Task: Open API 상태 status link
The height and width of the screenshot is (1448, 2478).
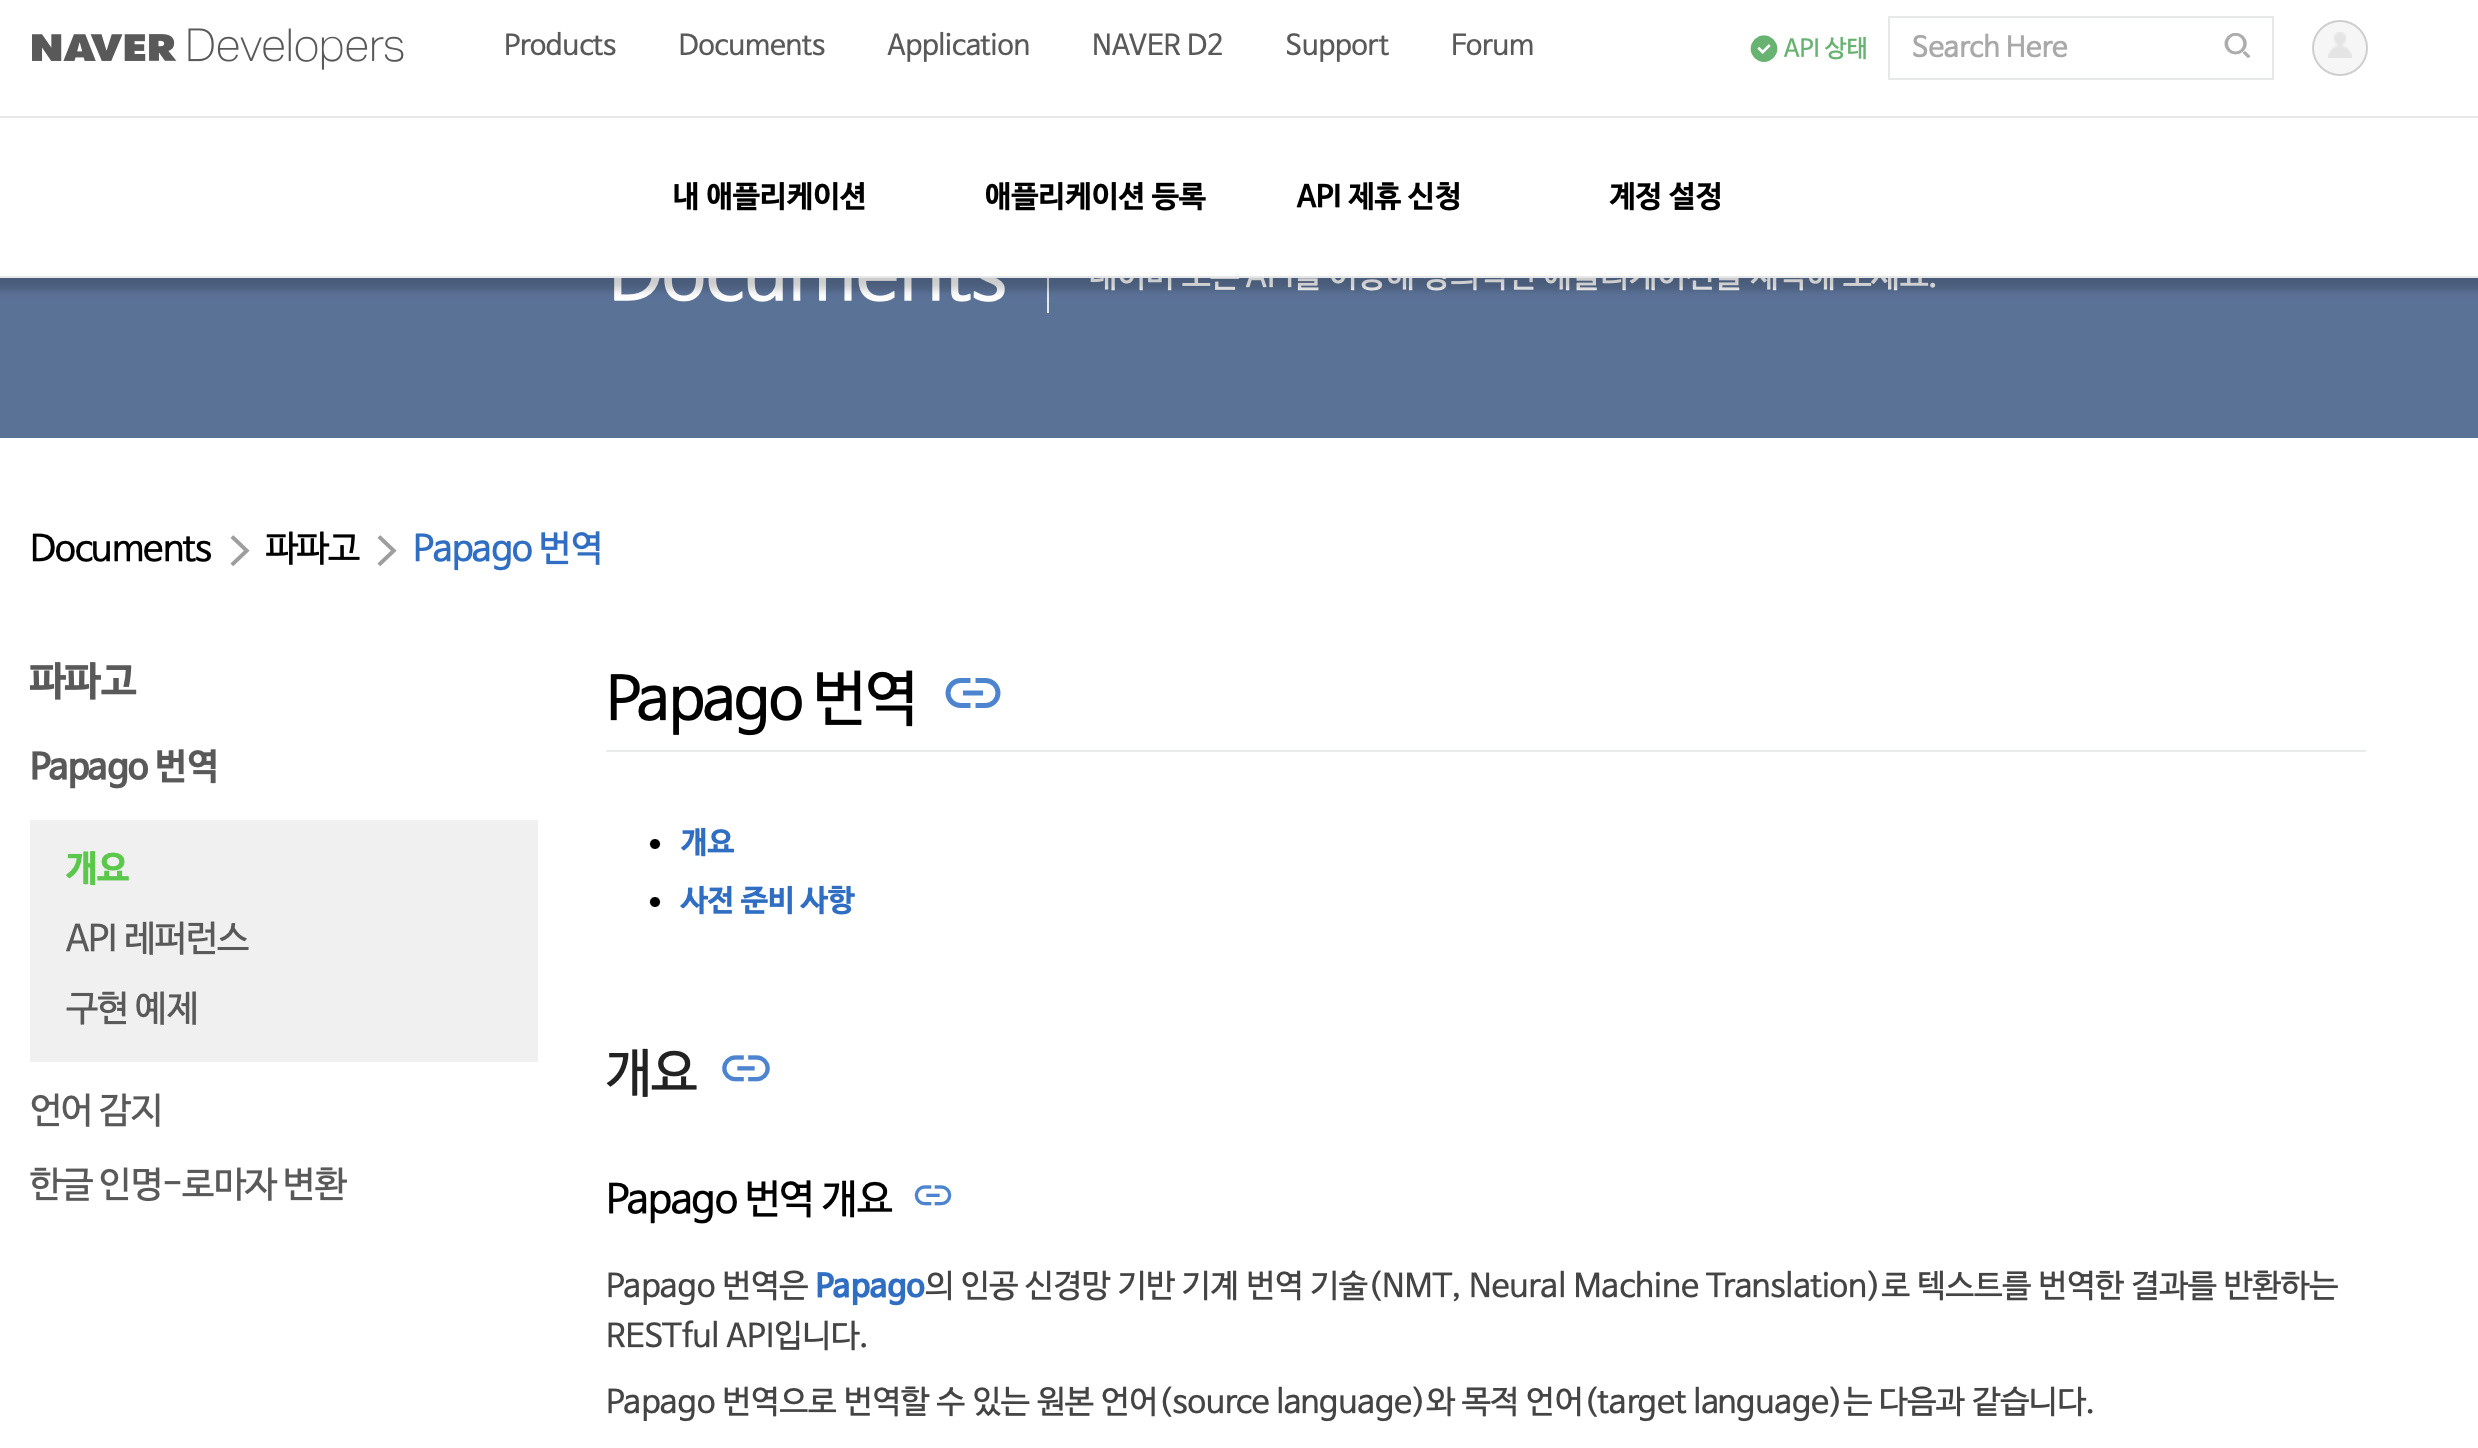Action: [1825, 48]
